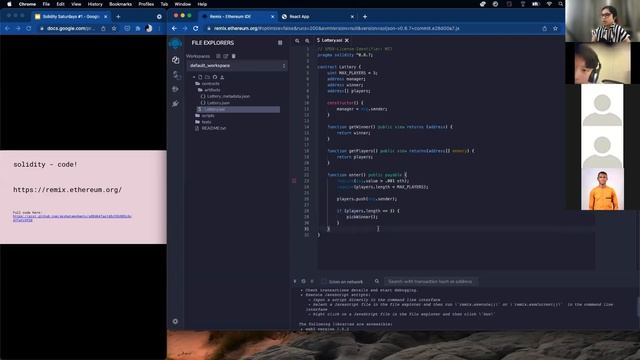640x360 pixels.
Task: Open the Deploy and run transactions icon
Action: [176, 89]
